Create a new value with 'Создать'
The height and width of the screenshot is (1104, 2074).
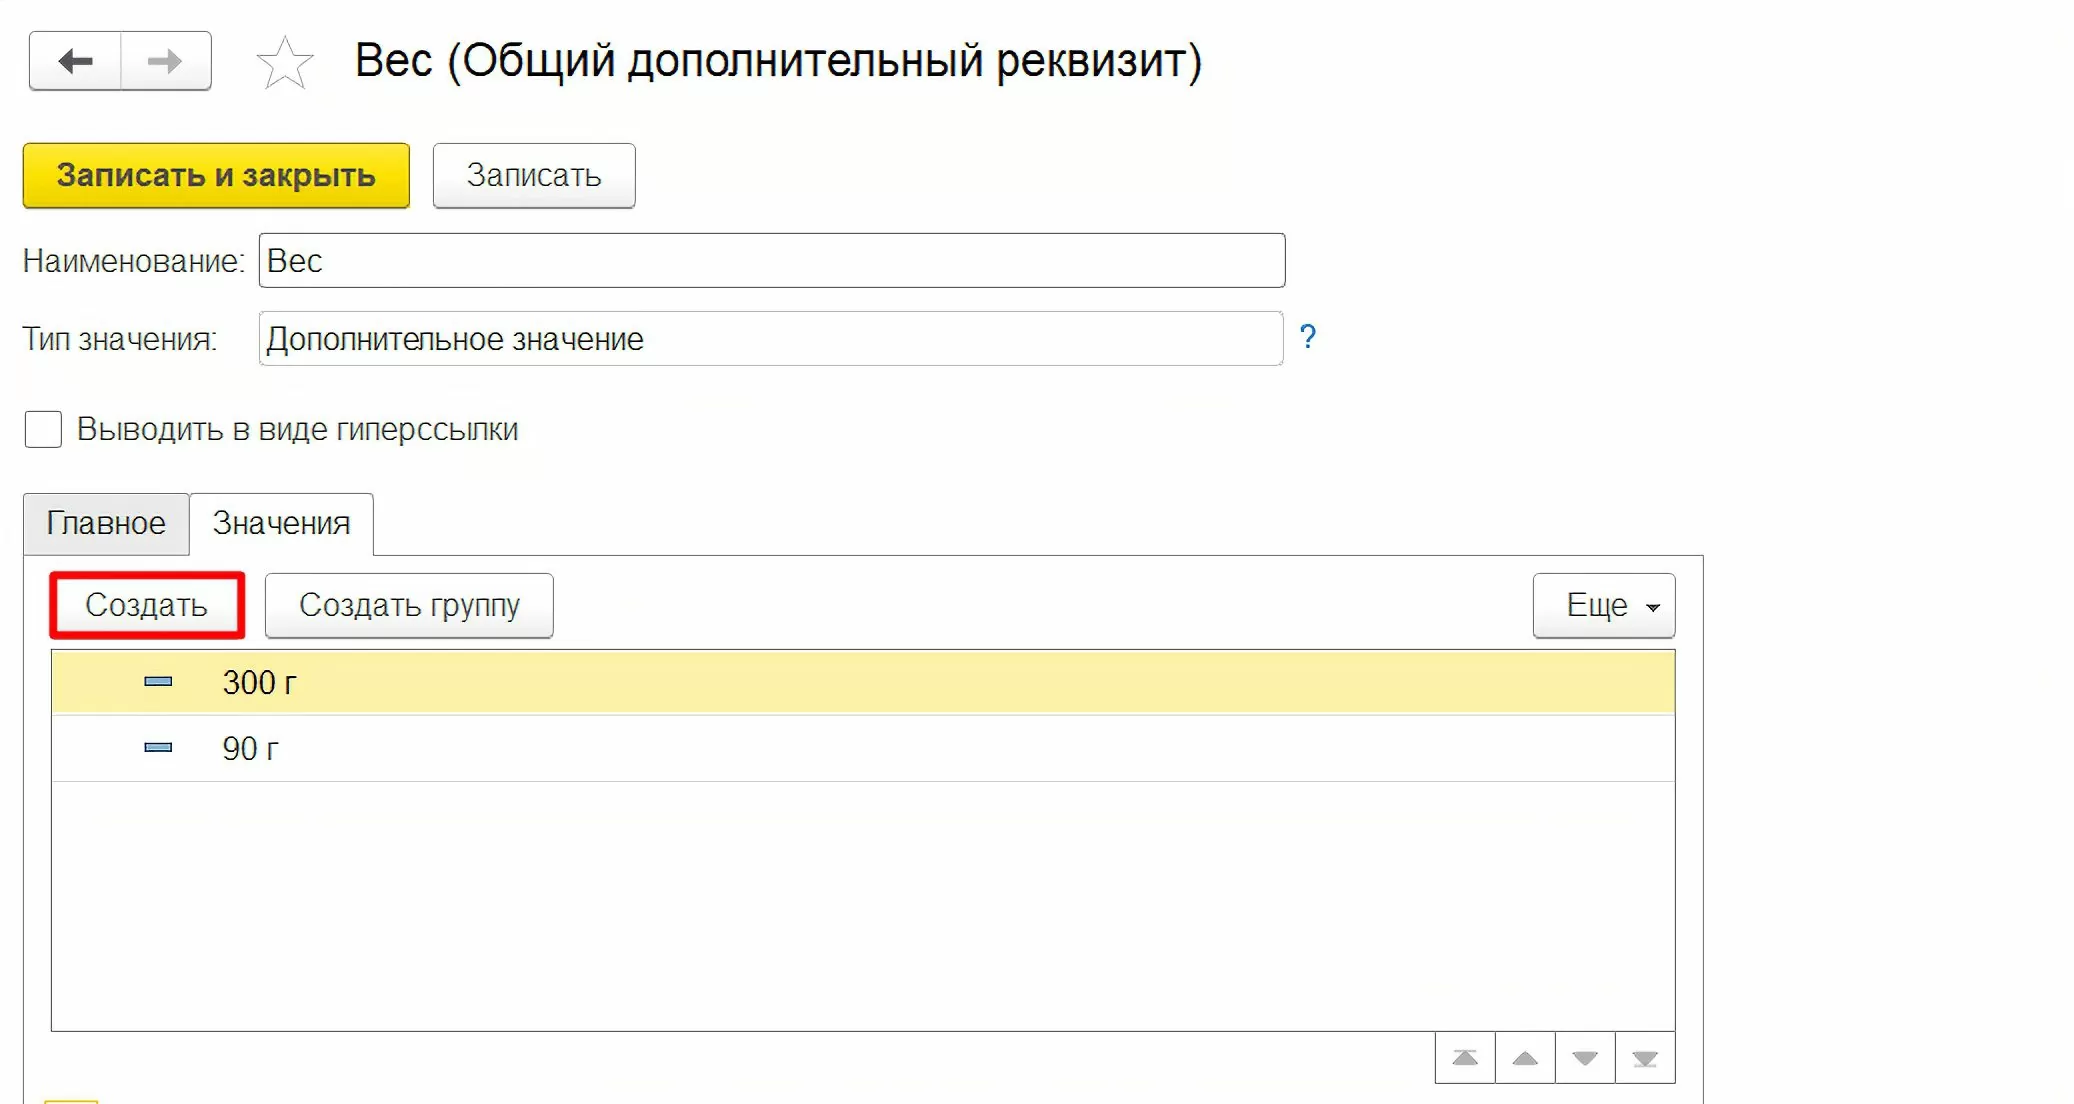147,605
